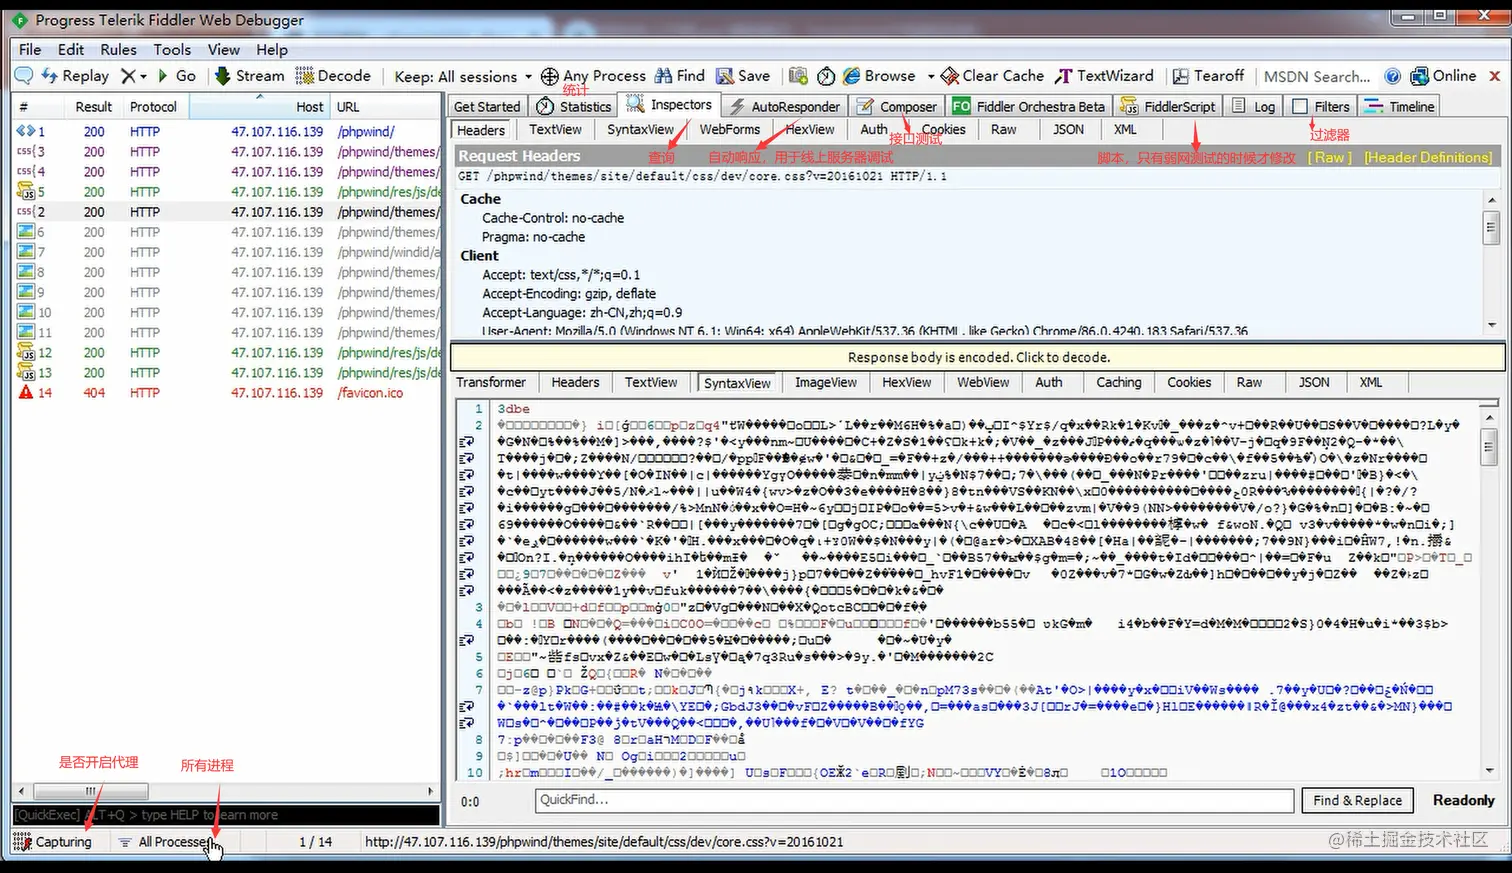
Task: Open the Tools menu
Action: 172,49
